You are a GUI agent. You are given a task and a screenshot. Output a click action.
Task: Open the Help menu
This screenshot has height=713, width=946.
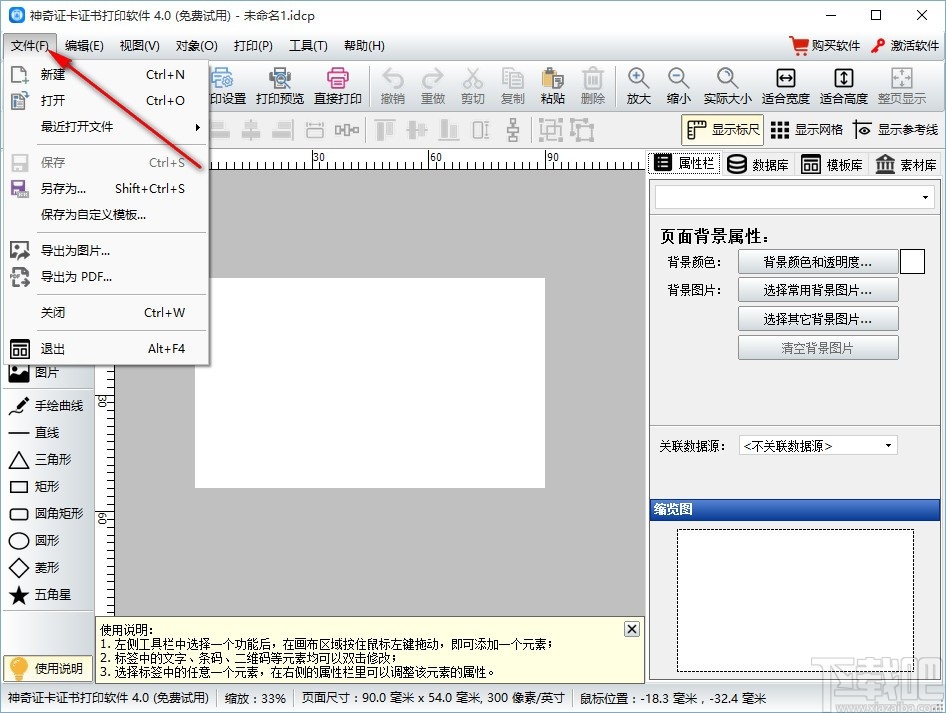pos(364,46)
